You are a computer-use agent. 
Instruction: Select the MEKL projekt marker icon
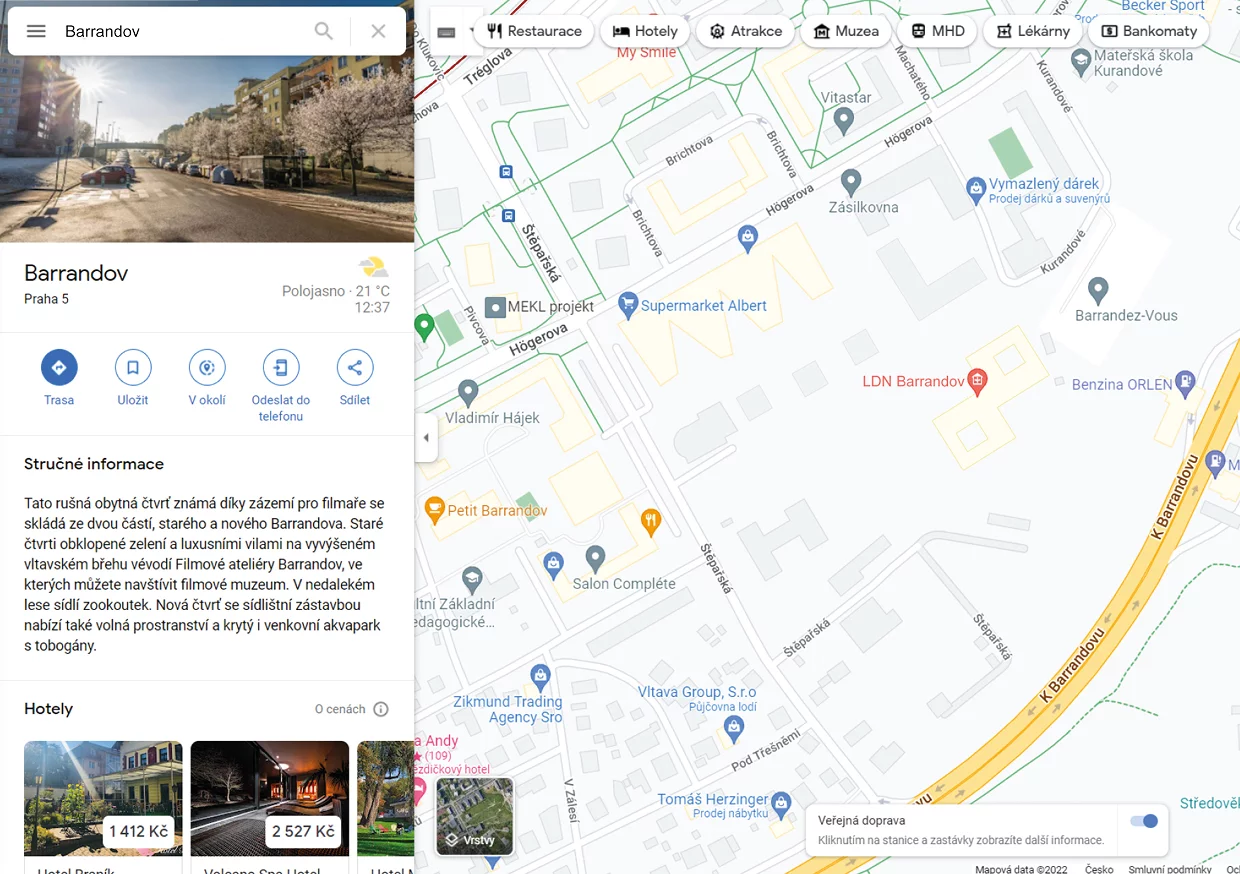pos(494,306)
